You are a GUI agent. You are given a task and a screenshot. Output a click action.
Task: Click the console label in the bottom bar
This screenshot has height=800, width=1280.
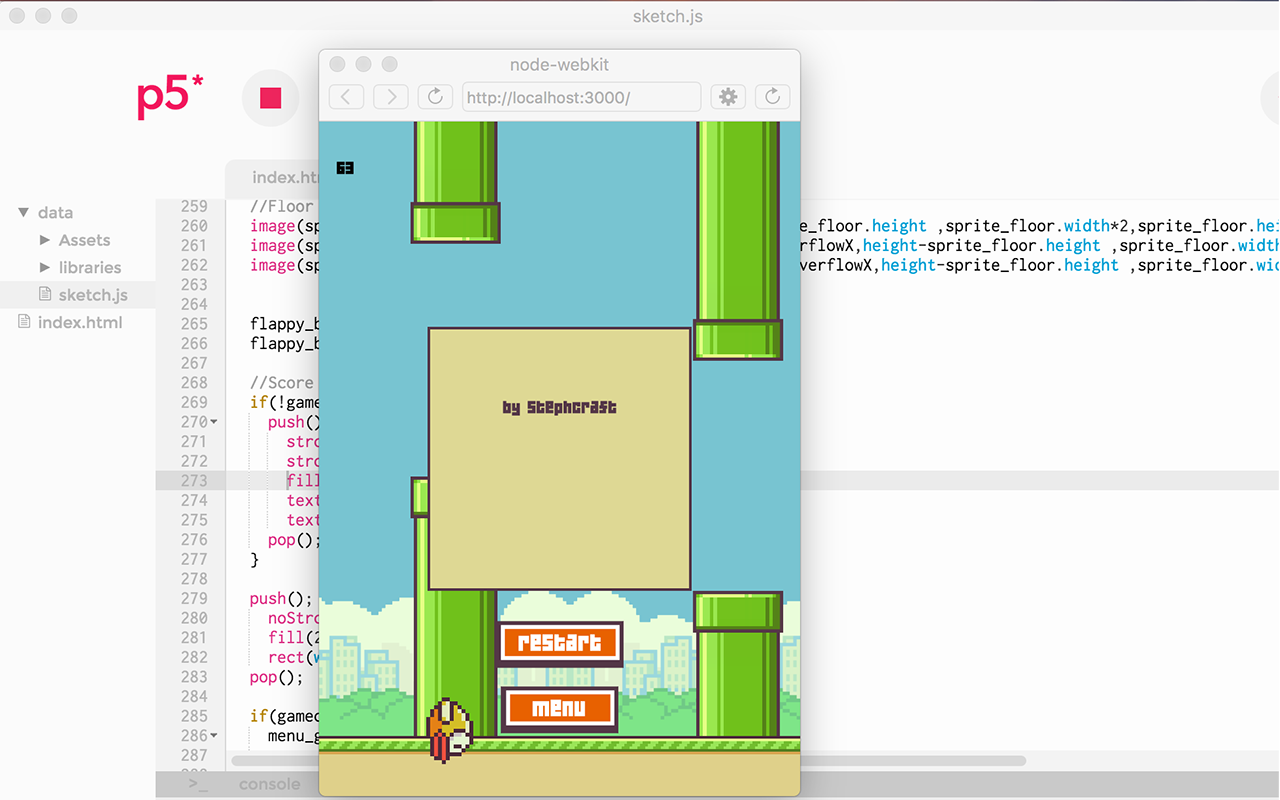click(269, 784)
